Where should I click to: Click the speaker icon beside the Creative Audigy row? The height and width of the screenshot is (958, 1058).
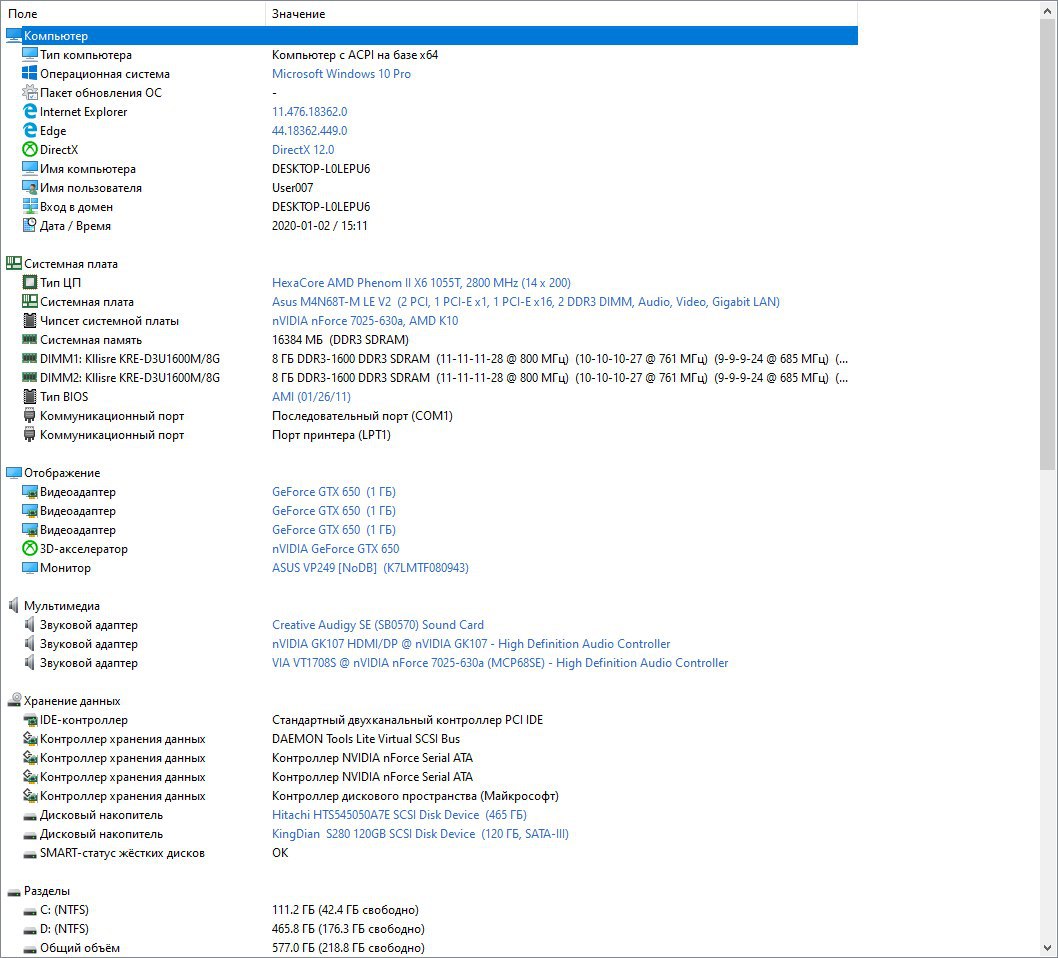pos(29,624)
